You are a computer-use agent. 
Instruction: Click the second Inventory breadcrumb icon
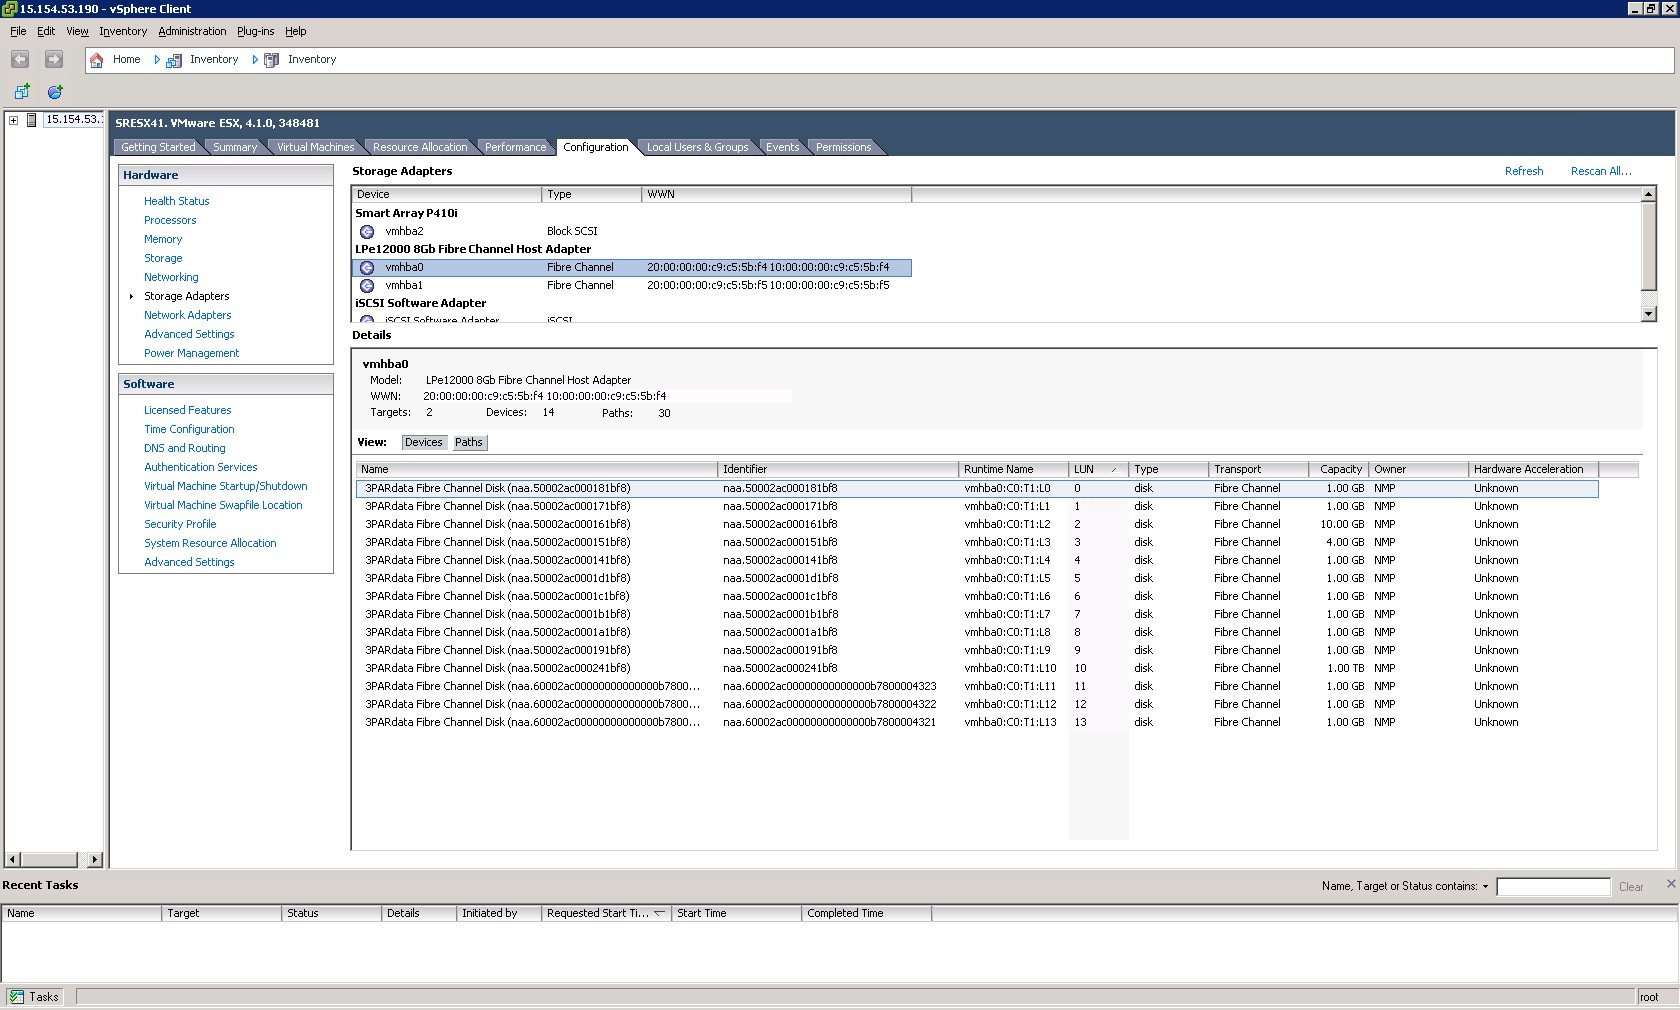pos(271,60)
